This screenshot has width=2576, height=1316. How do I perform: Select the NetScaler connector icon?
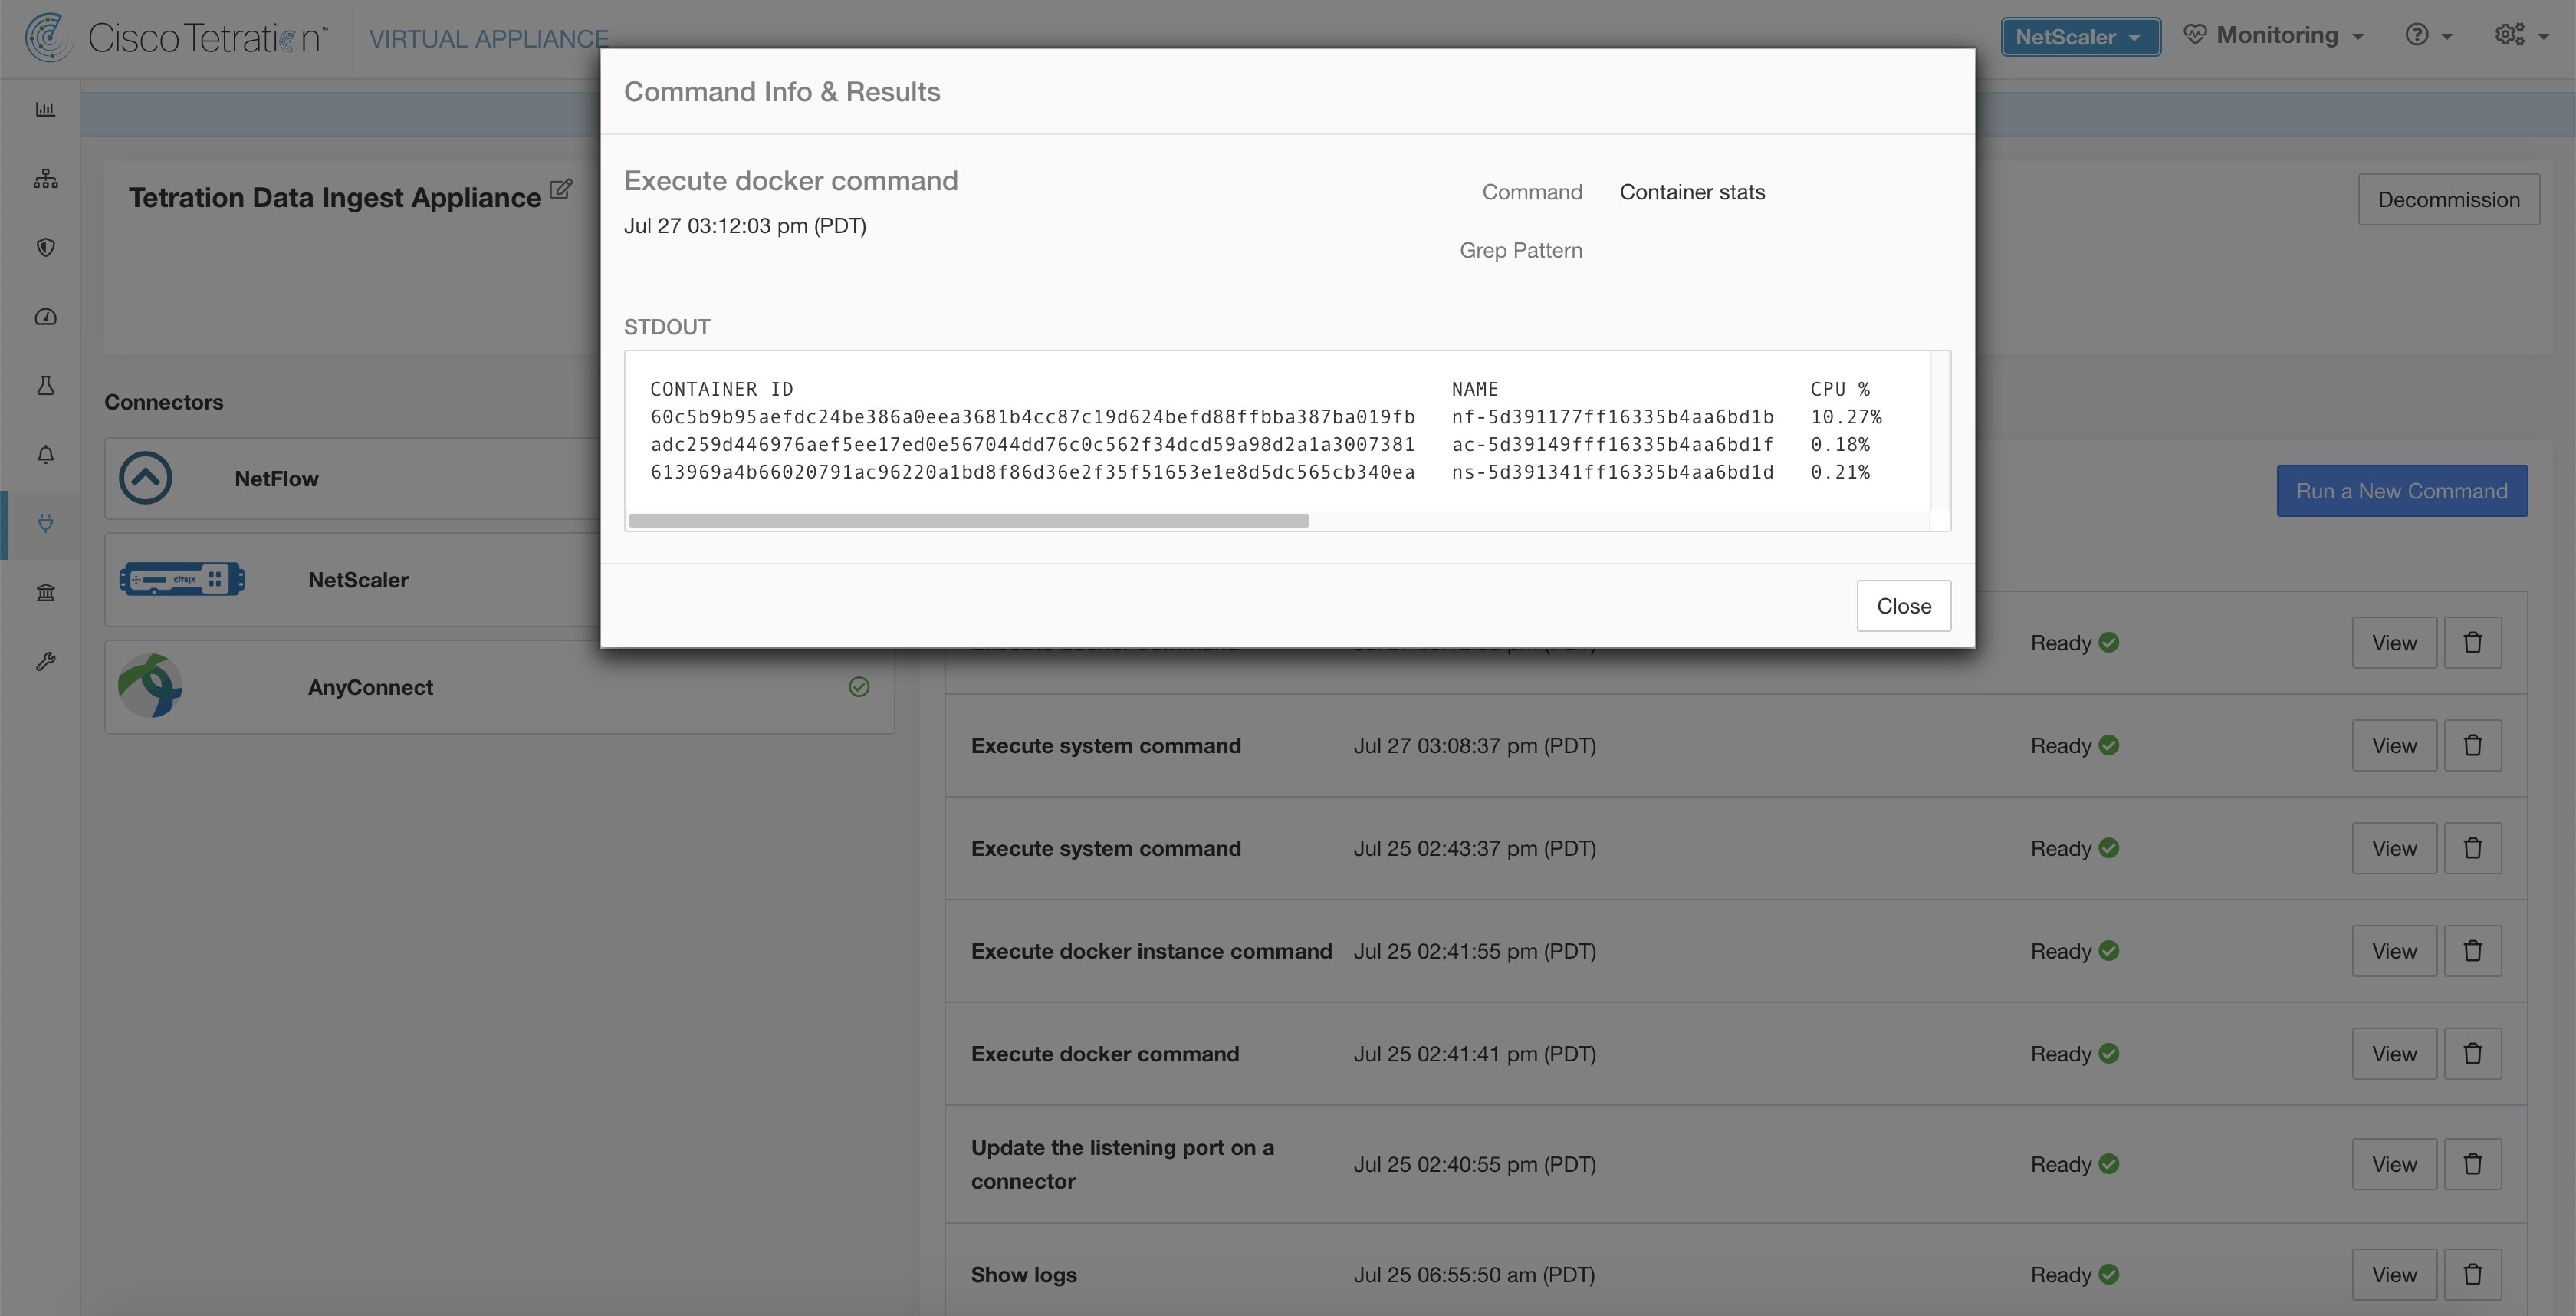point(181,577)
